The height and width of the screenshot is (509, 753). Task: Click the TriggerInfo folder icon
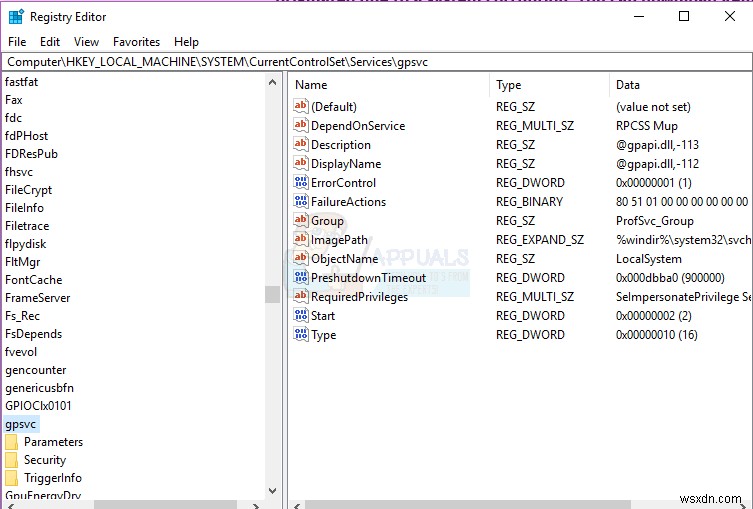coord(12,478)
